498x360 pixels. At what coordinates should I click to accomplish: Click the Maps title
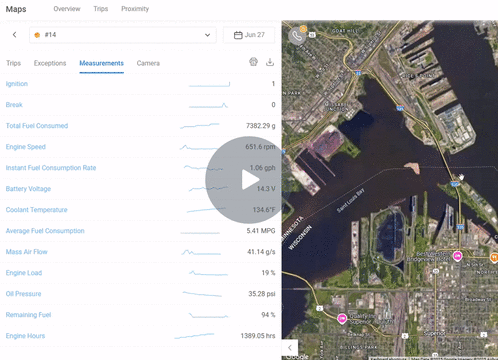(16, 9)
